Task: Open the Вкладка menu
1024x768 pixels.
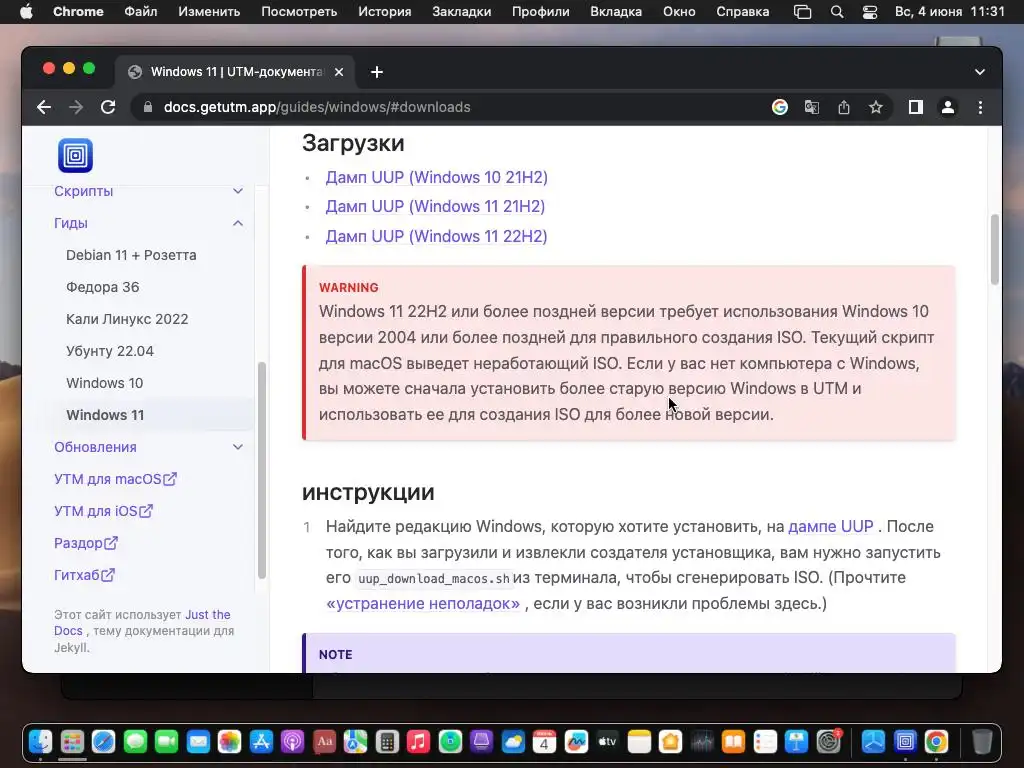Action: tap(616, 12)
